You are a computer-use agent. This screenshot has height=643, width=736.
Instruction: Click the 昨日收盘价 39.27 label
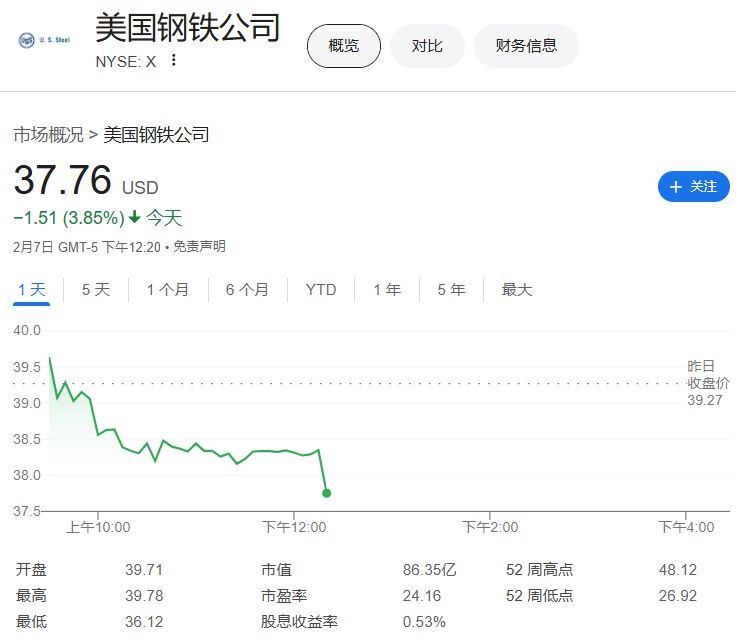(708, 383)
